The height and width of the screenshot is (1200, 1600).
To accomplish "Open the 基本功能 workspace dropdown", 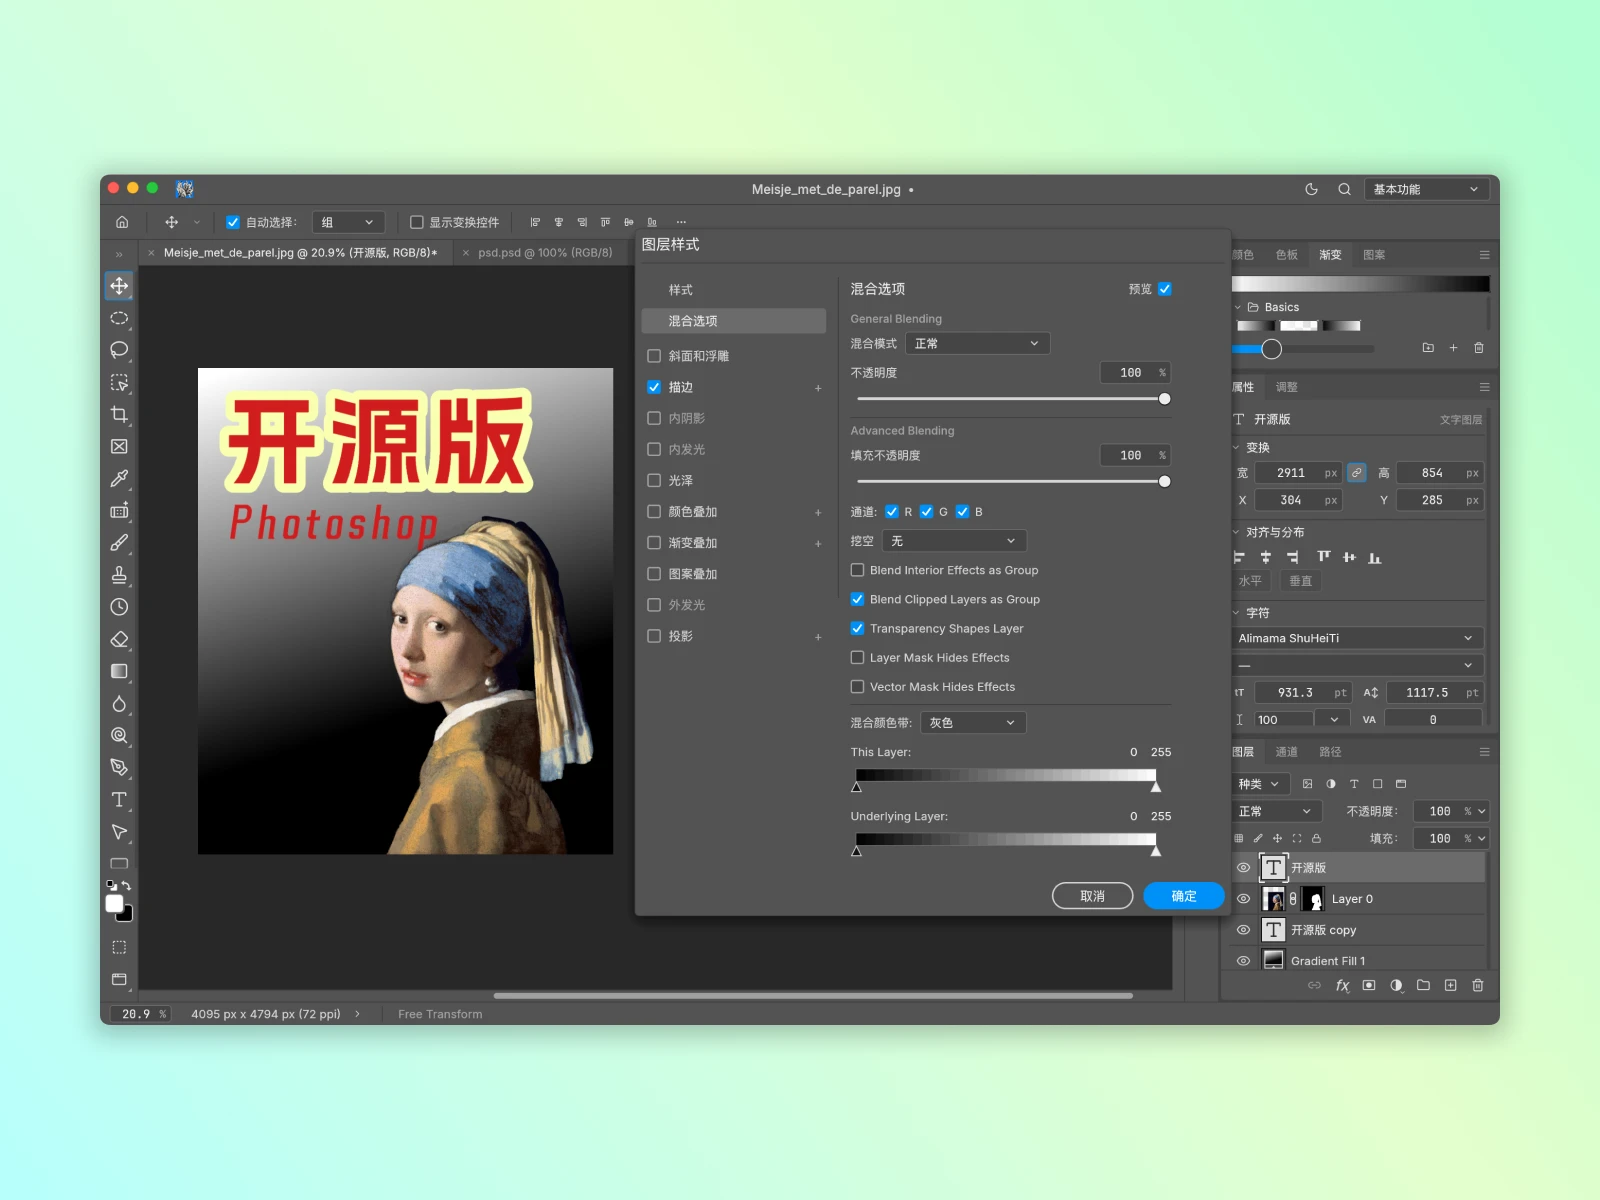I will [x=1427, y=189].
